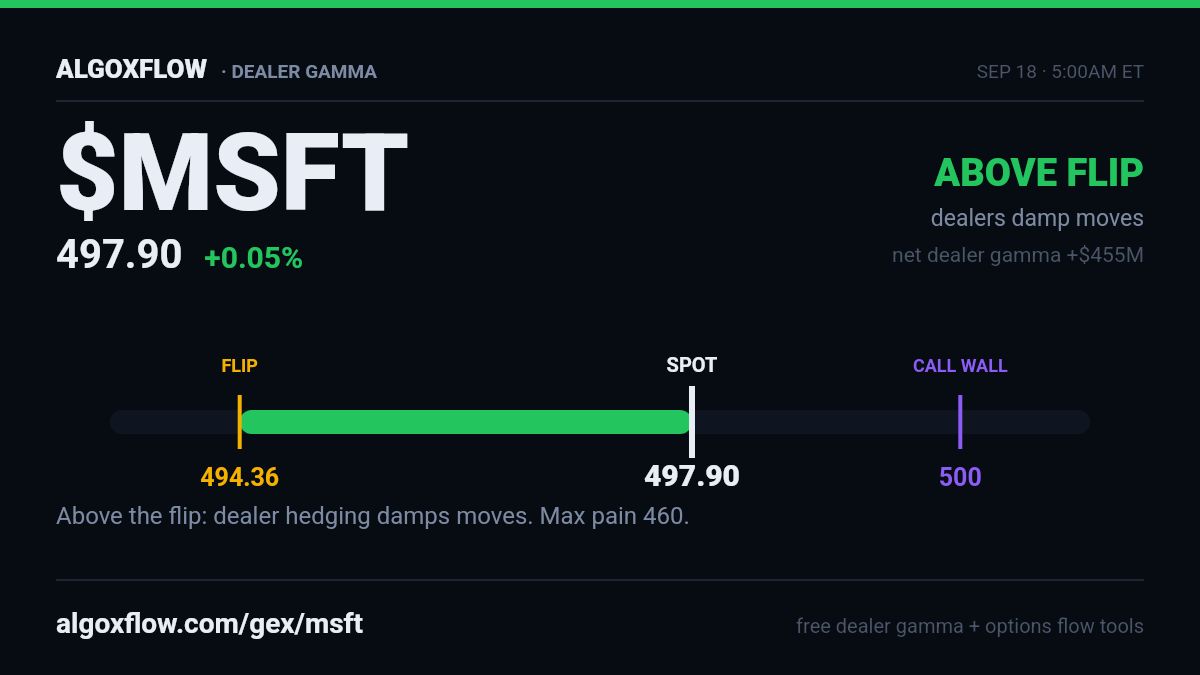Click the dealers damp moves subtitle
This screenshot has height=675, width=1200.
point(1037,218)
